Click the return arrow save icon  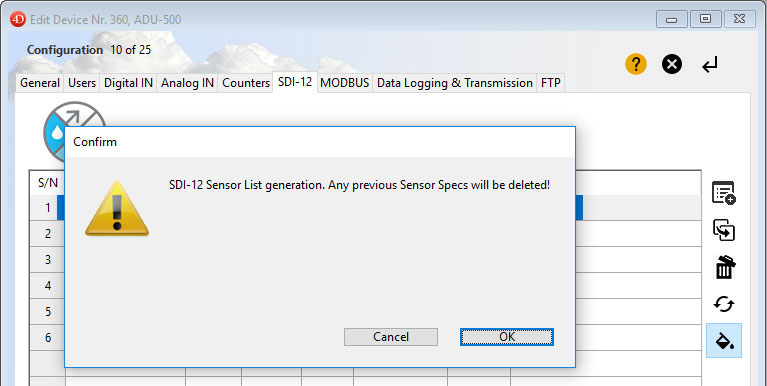[x=710, y=65]
